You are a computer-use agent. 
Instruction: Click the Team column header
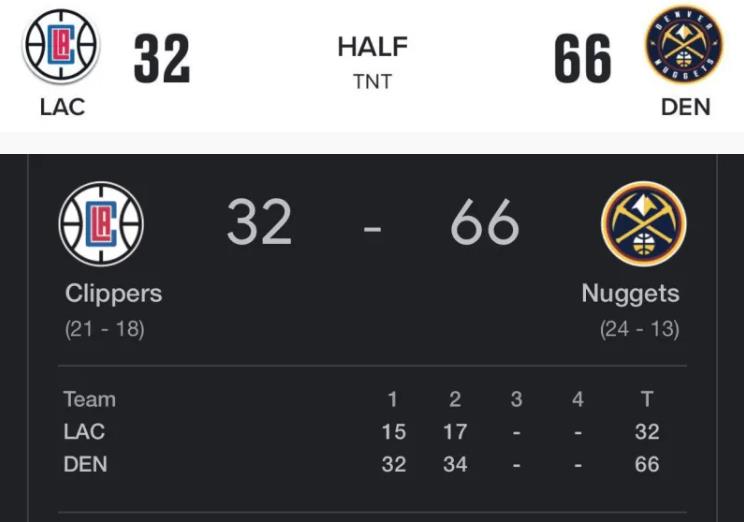[x=90, y=400]
